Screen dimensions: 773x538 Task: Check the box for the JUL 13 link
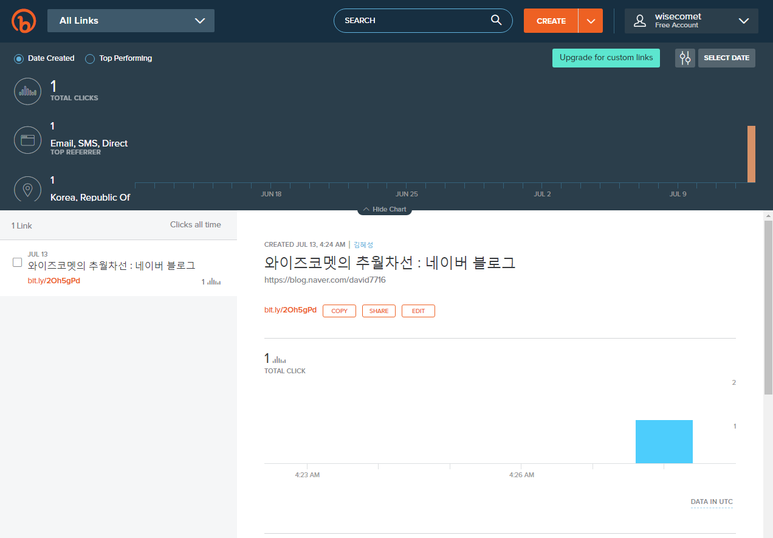click(17, 262)
